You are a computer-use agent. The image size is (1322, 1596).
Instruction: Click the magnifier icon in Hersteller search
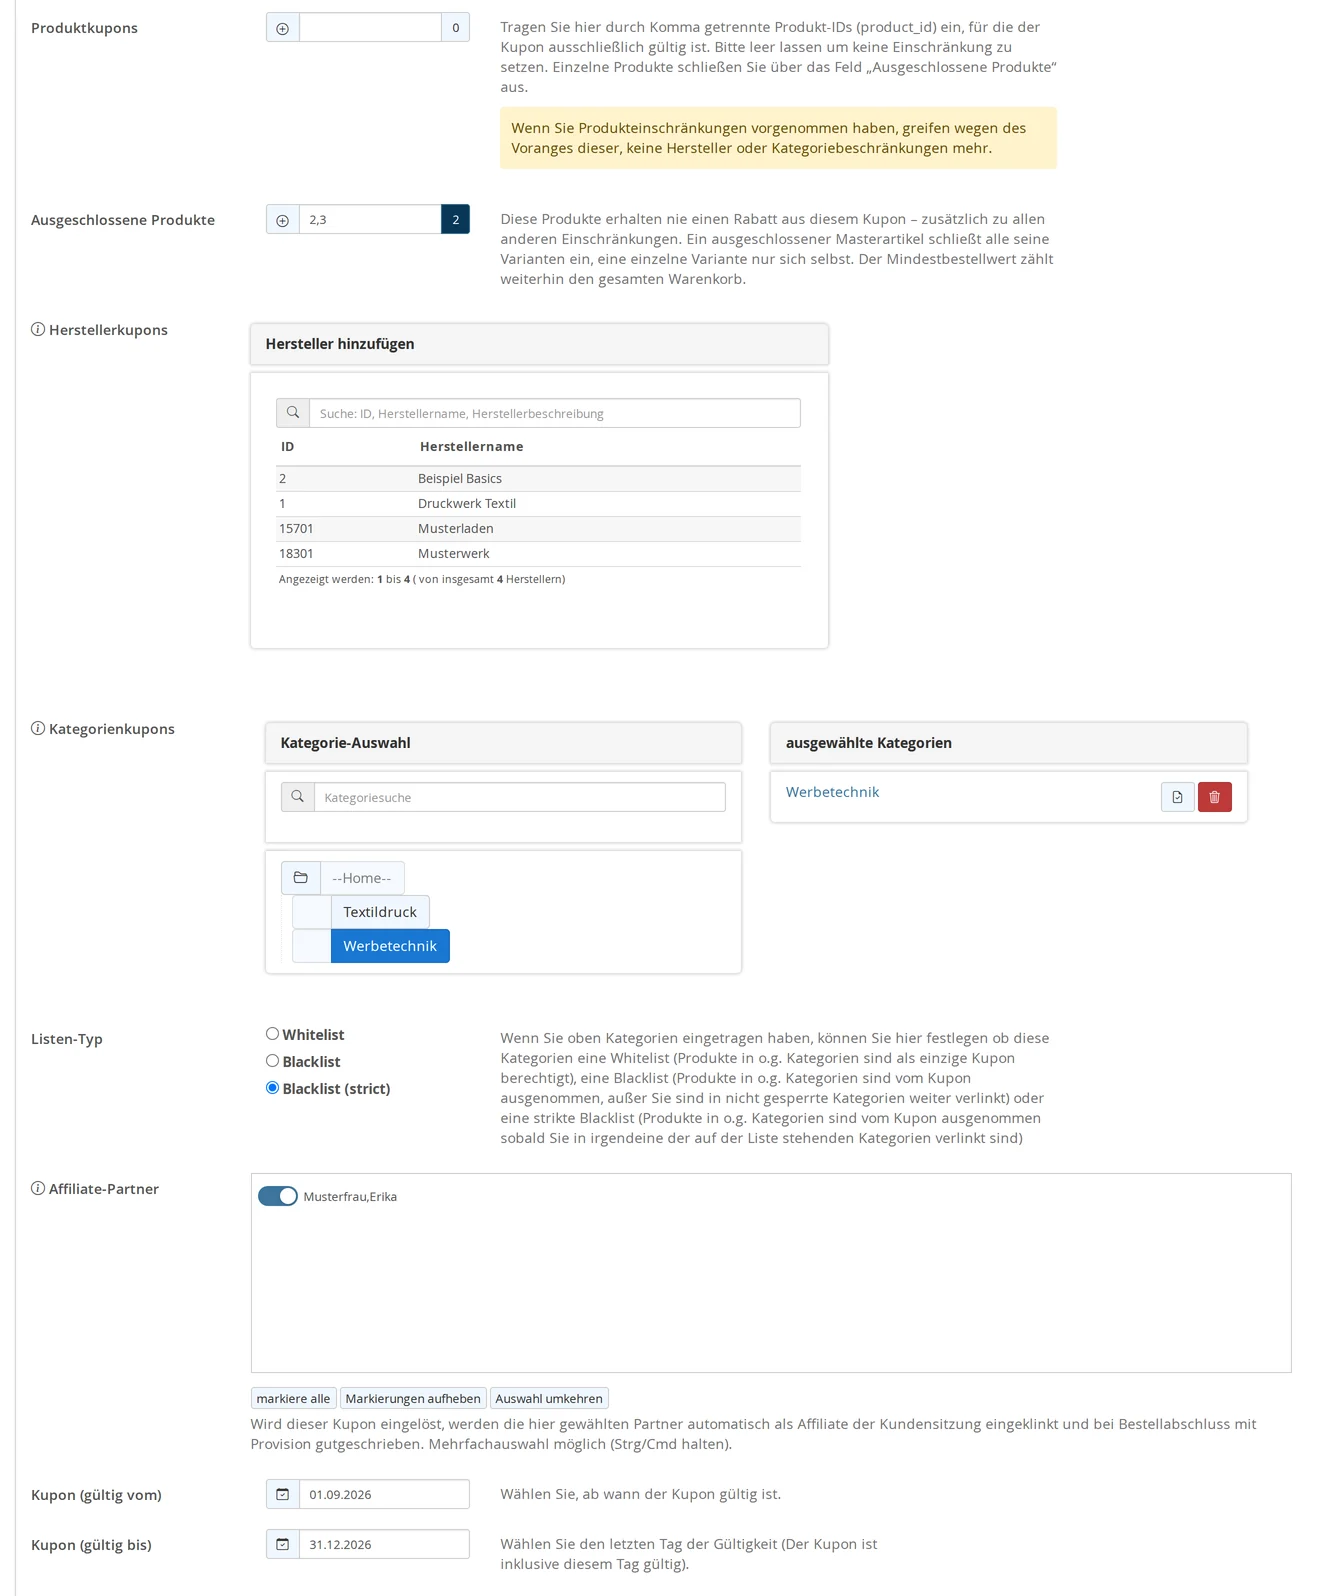coord(293,413)
